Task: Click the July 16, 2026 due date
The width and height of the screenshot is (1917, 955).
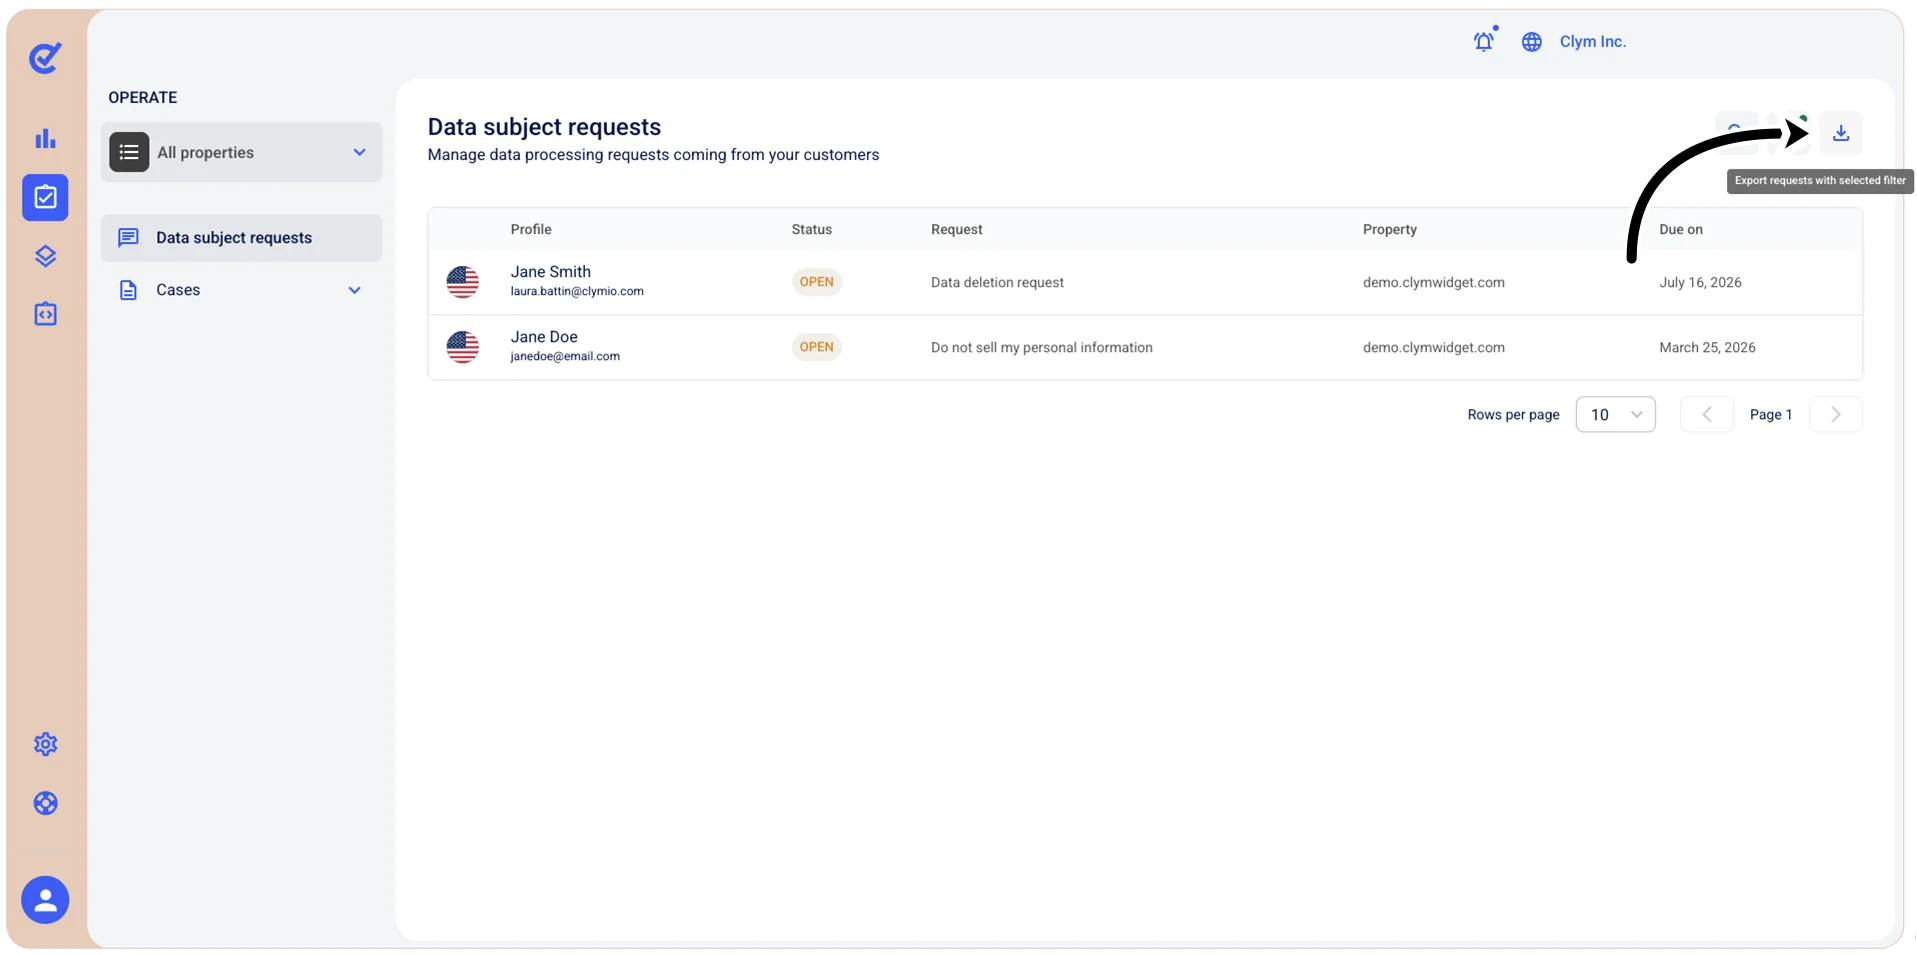Action: click(x=1700, y=282)
